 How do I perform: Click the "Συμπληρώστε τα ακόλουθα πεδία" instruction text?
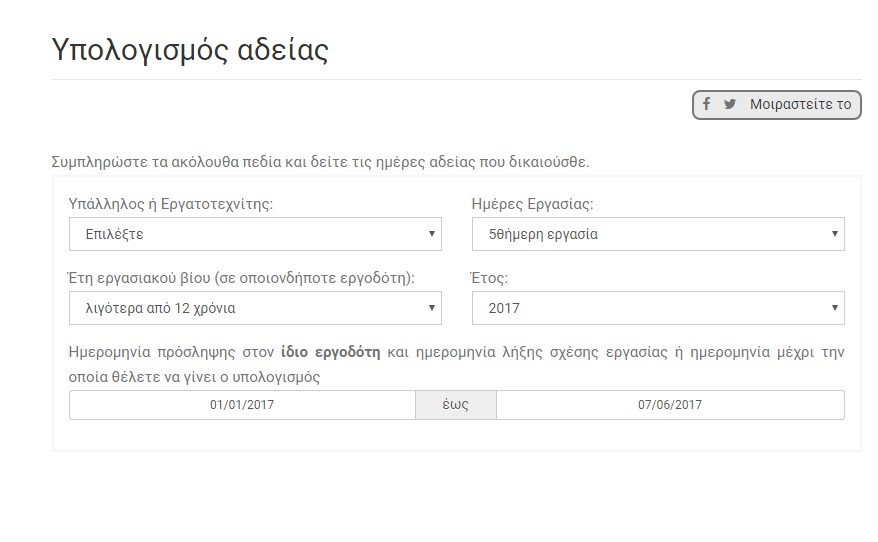coord(320,161)
